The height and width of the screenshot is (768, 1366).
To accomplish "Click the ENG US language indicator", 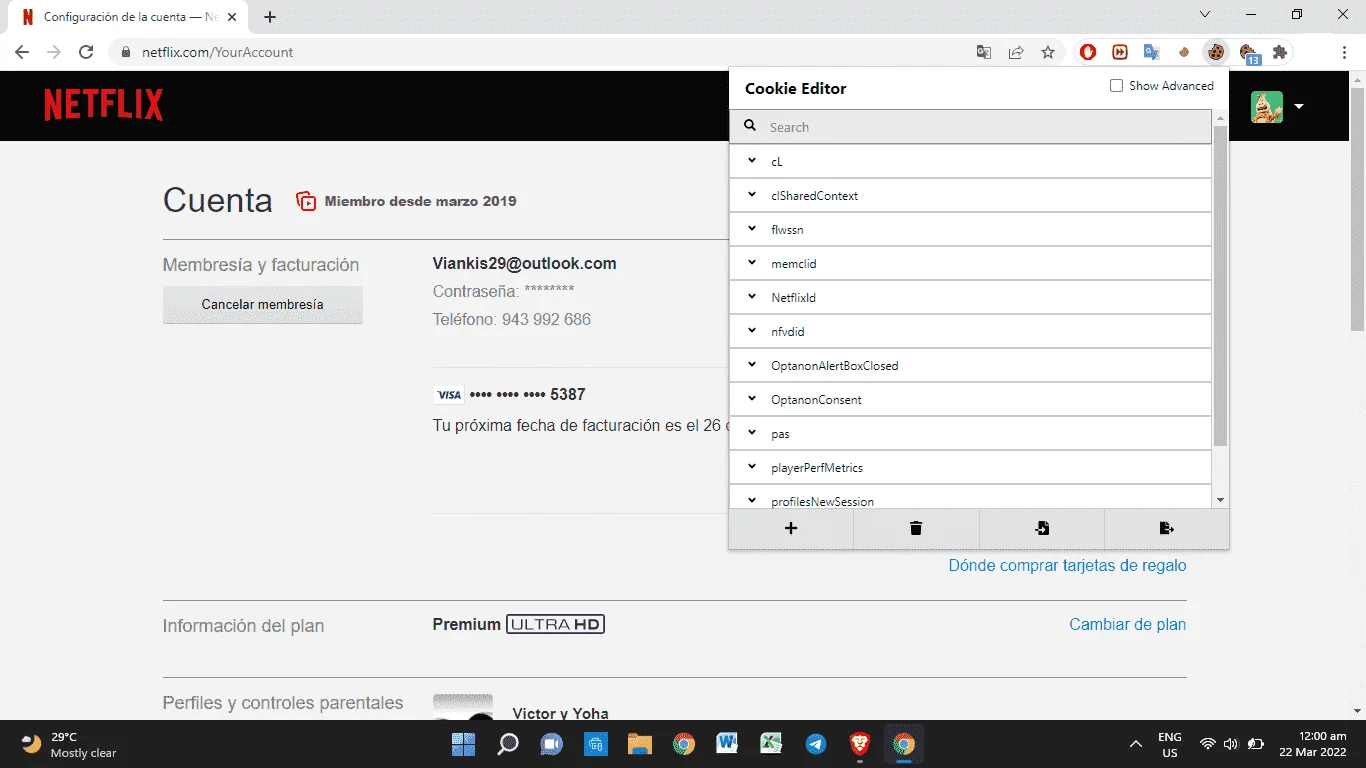I will click(1170, 745).
